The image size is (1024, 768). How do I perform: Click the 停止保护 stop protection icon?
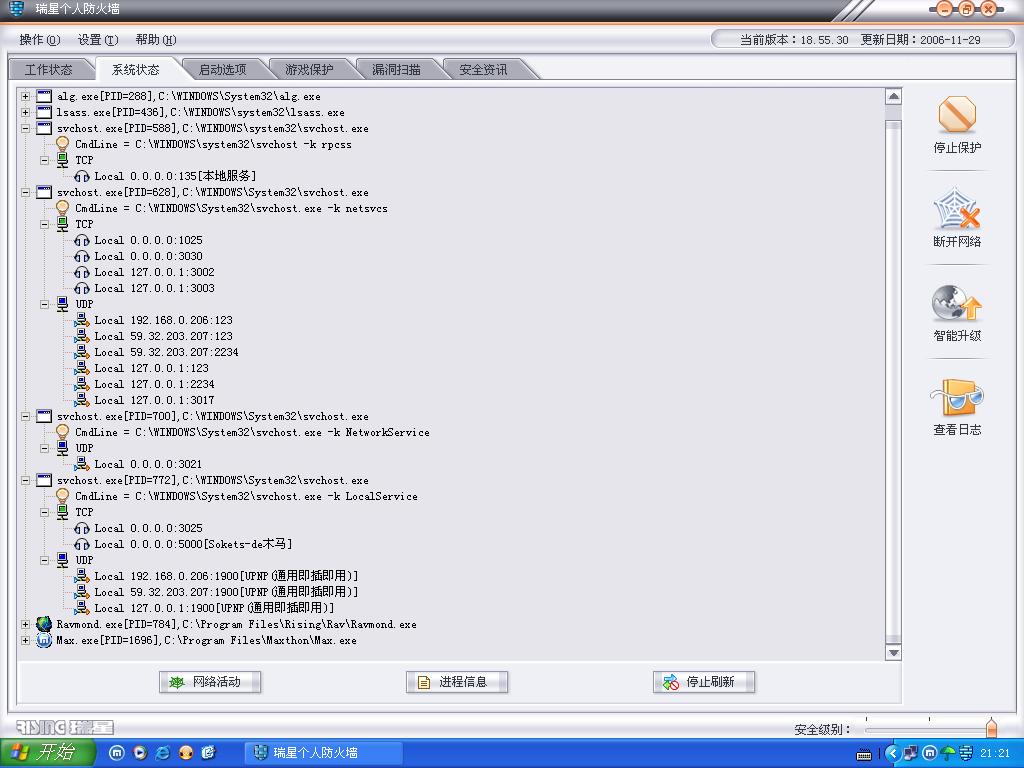click(957, 115)
